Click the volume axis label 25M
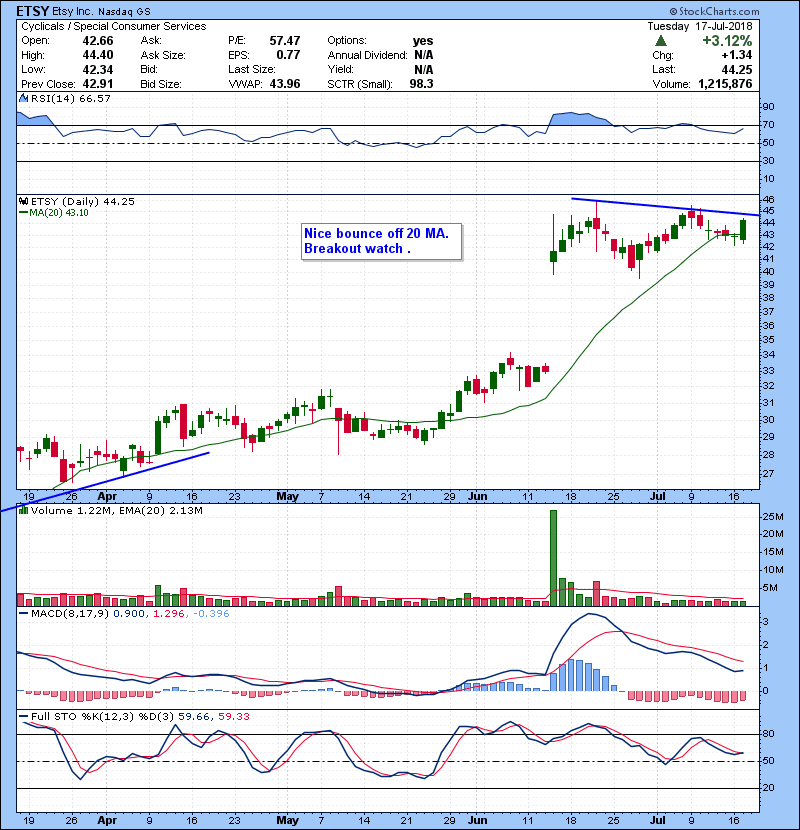The width and height of the screenshot is (800, 830). (x=772, y=517)
